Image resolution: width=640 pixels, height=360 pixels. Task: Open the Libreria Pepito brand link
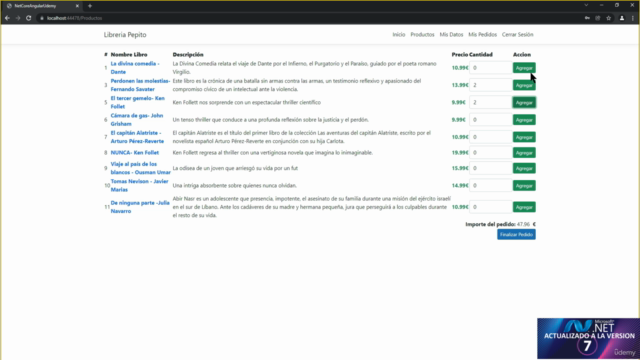(125, 35)
